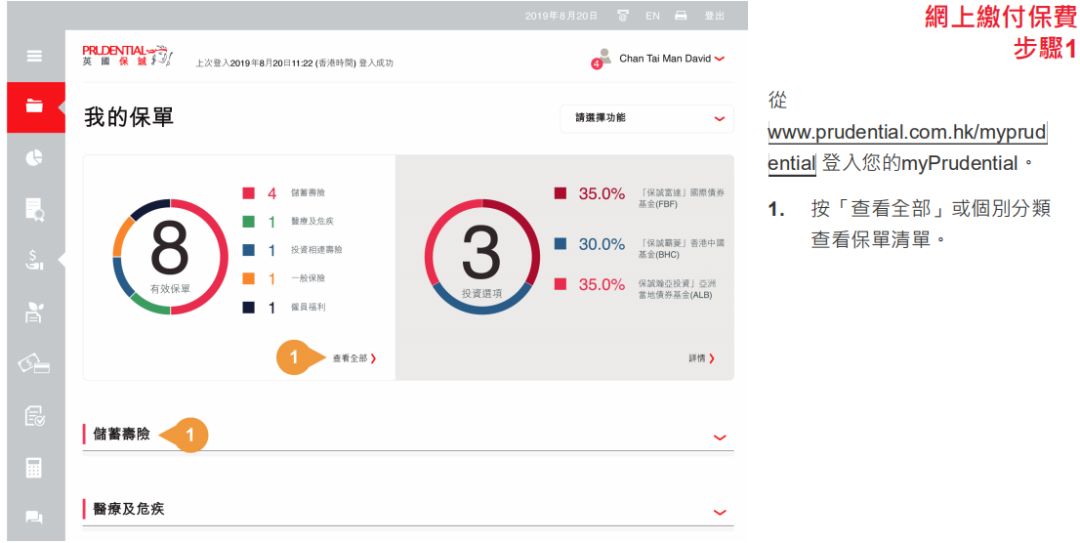The width and height of the screenshot is (1080, 543).
Task: Open the chat bubbles sidebar icon
Action: pyautogui.click(x=34, y=517)
